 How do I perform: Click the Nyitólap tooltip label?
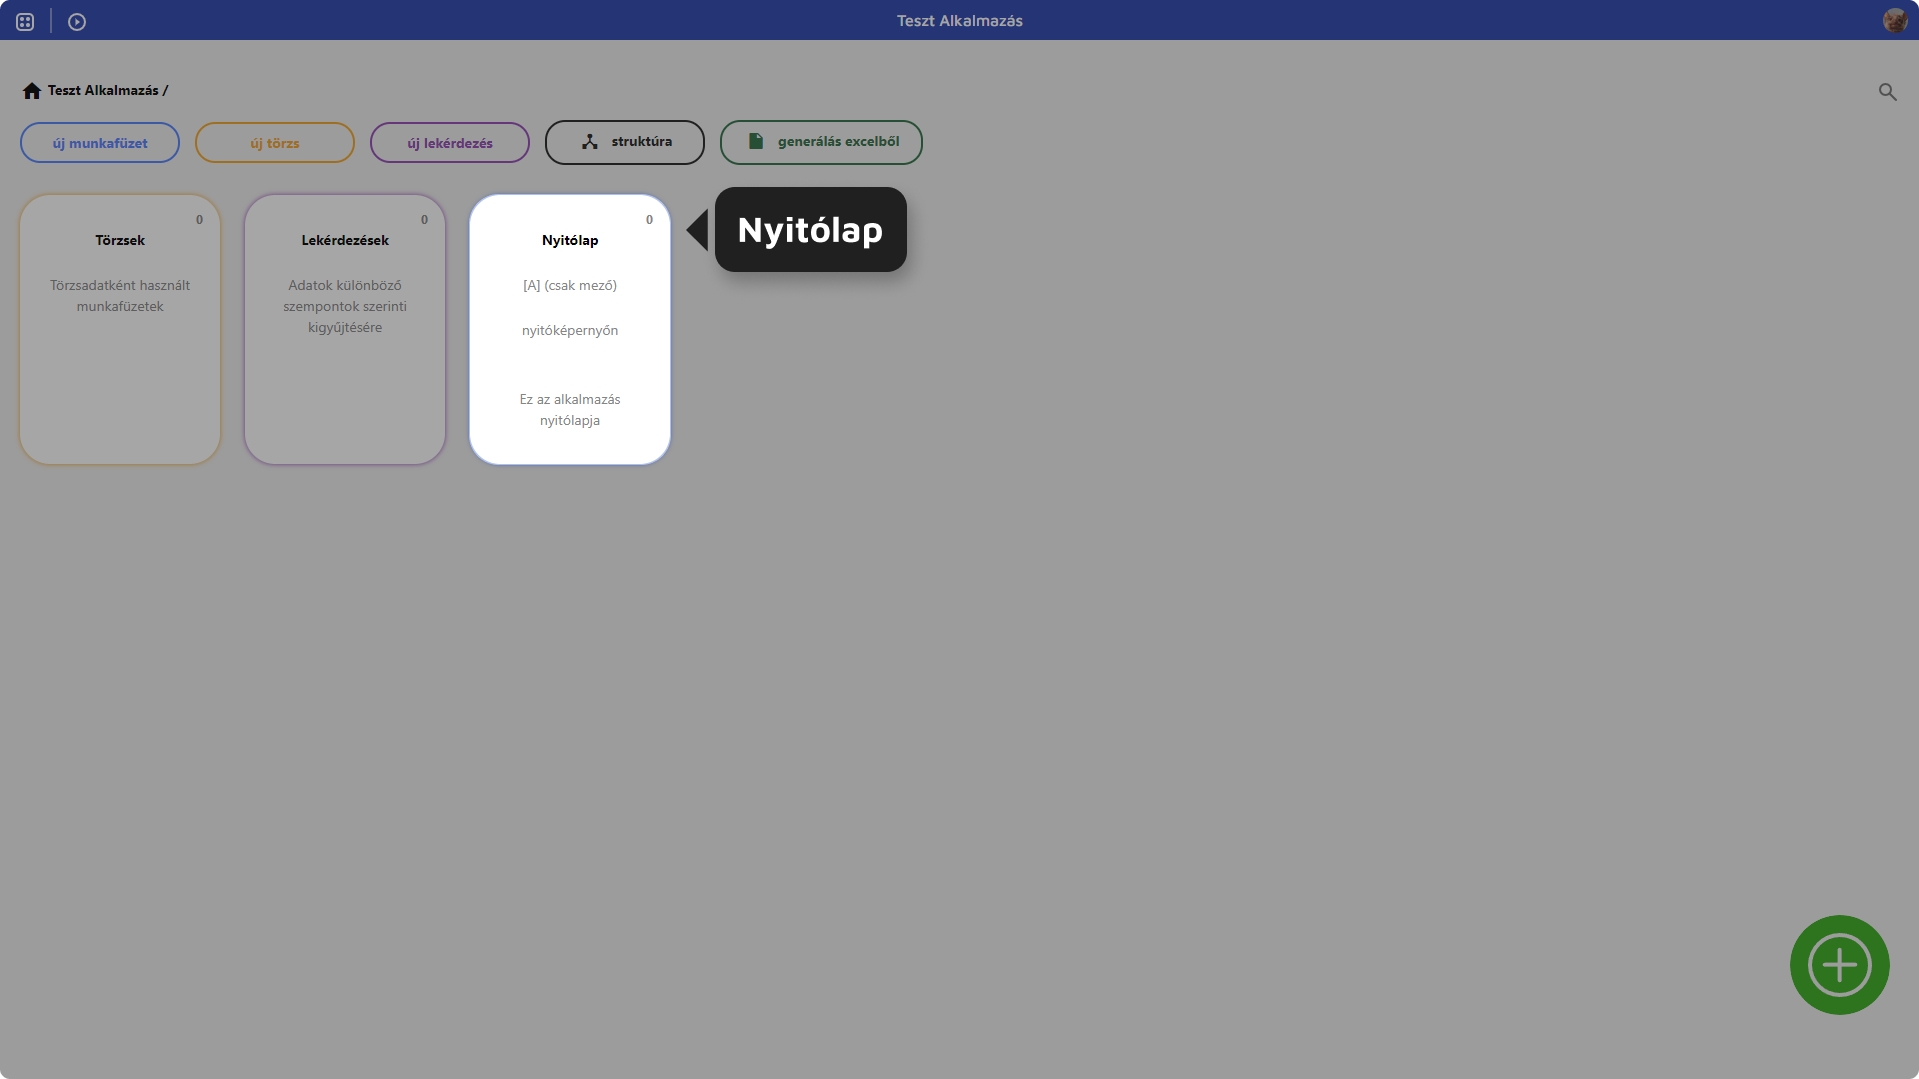(810, 229)
